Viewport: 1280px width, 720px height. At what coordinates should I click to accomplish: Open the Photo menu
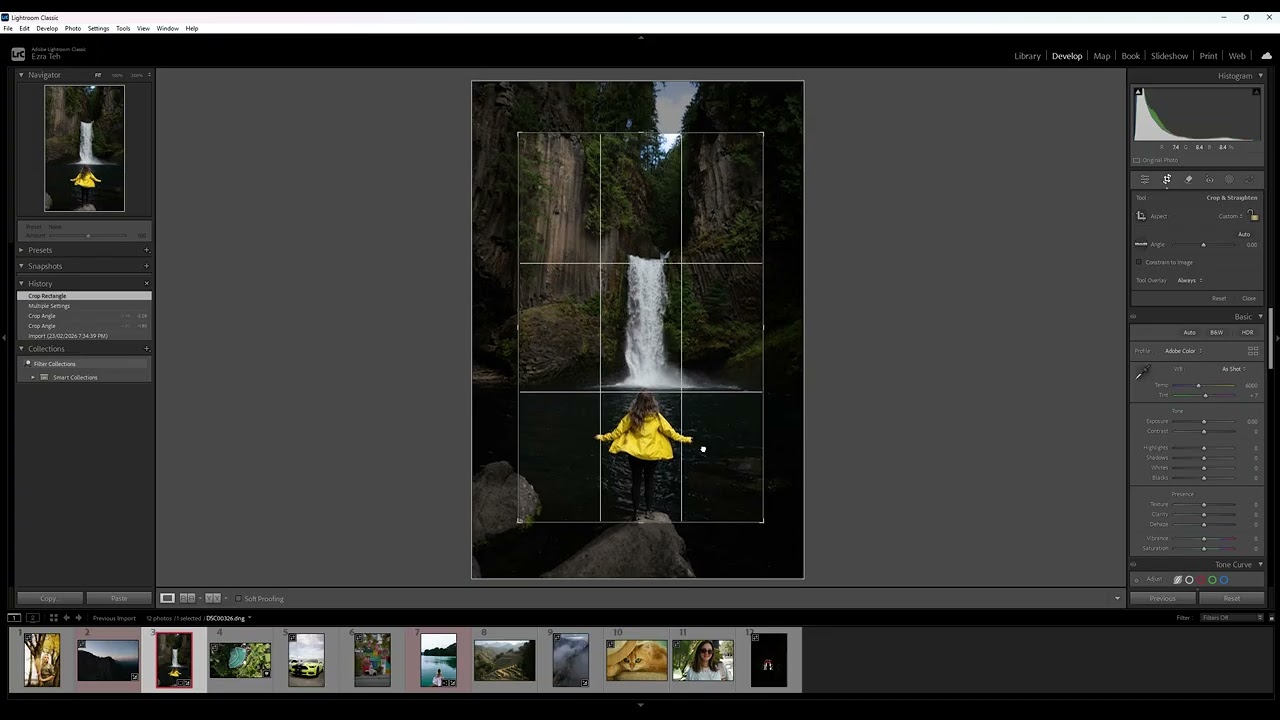click(73, 28)
